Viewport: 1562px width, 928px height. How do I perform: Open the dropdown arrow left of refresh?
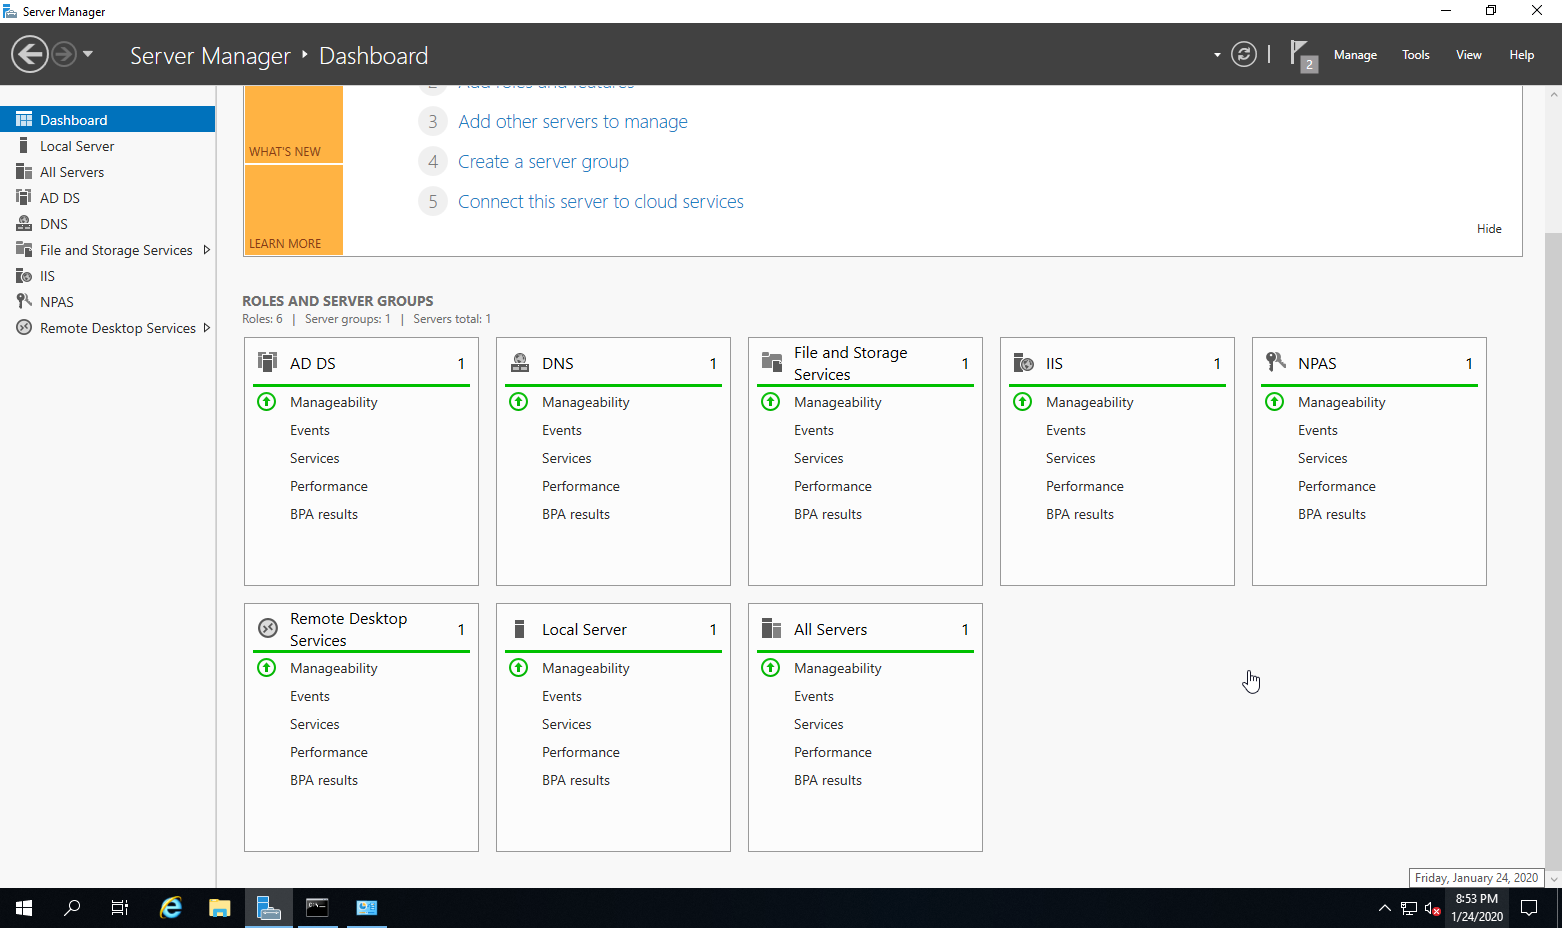[1217, 55]
